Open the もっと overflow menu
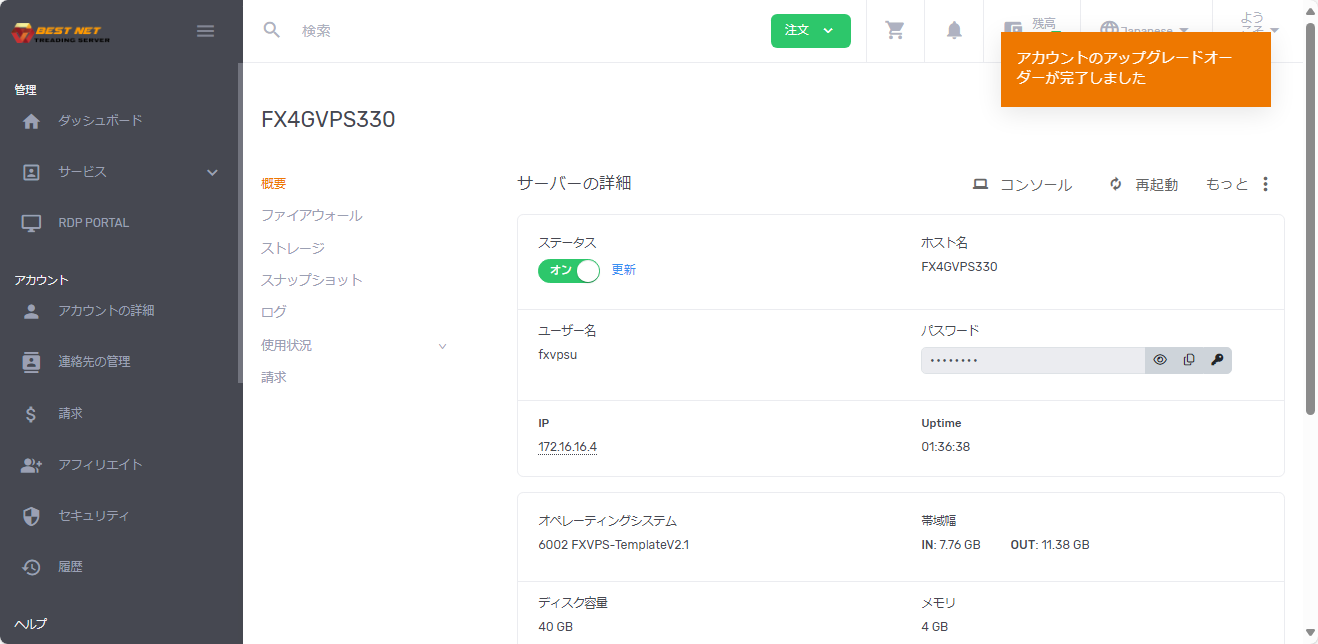The image size is (1318, 644). point(1227,184)
